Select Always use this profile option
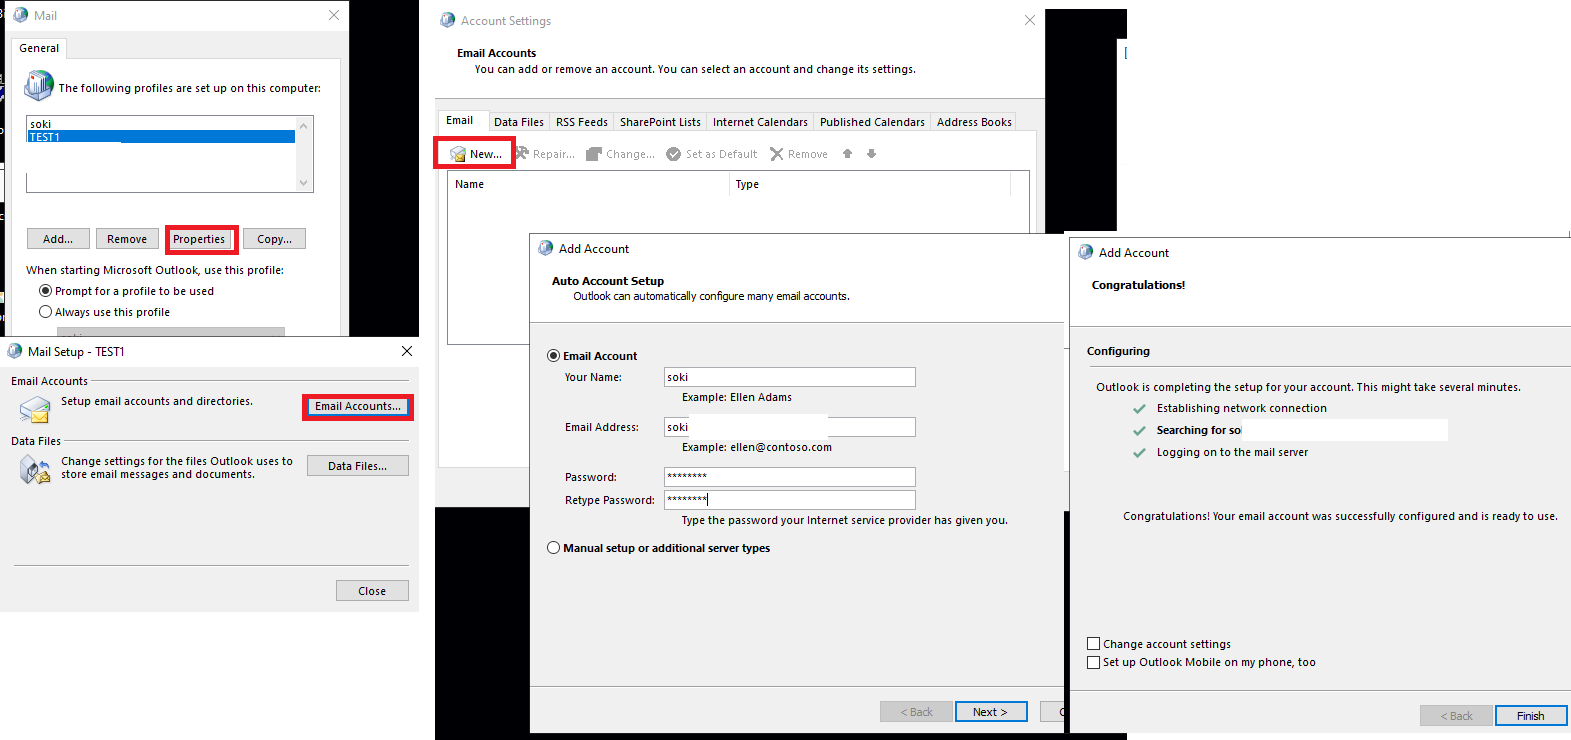Viewport: 1571px width, 740px height. pyautogui.click(x=45, y=312)
